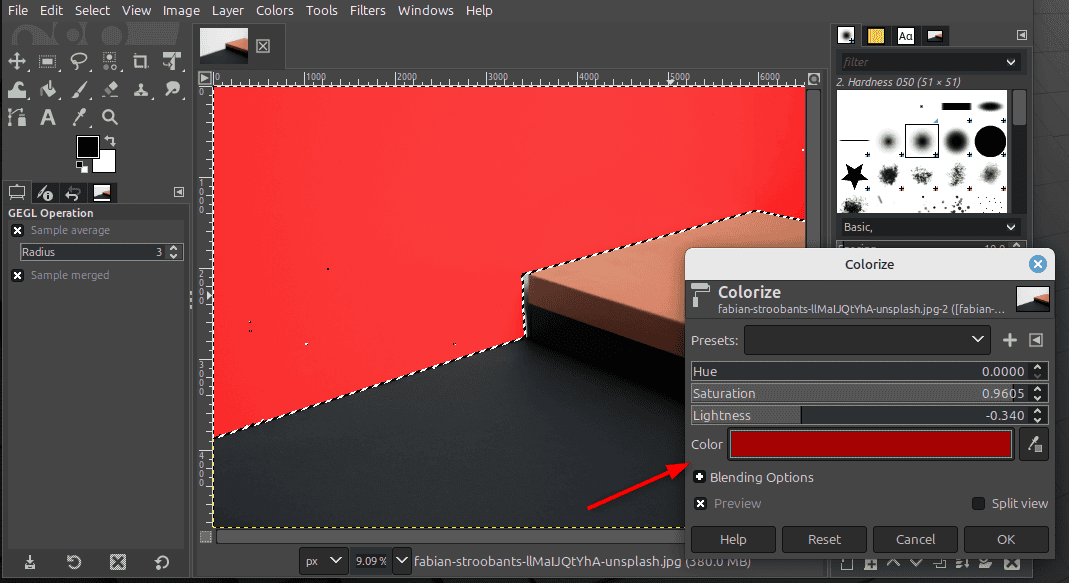Choose the Zoom tool
The width and height of the screenshot is (1069, 583).
click(109, 118)
